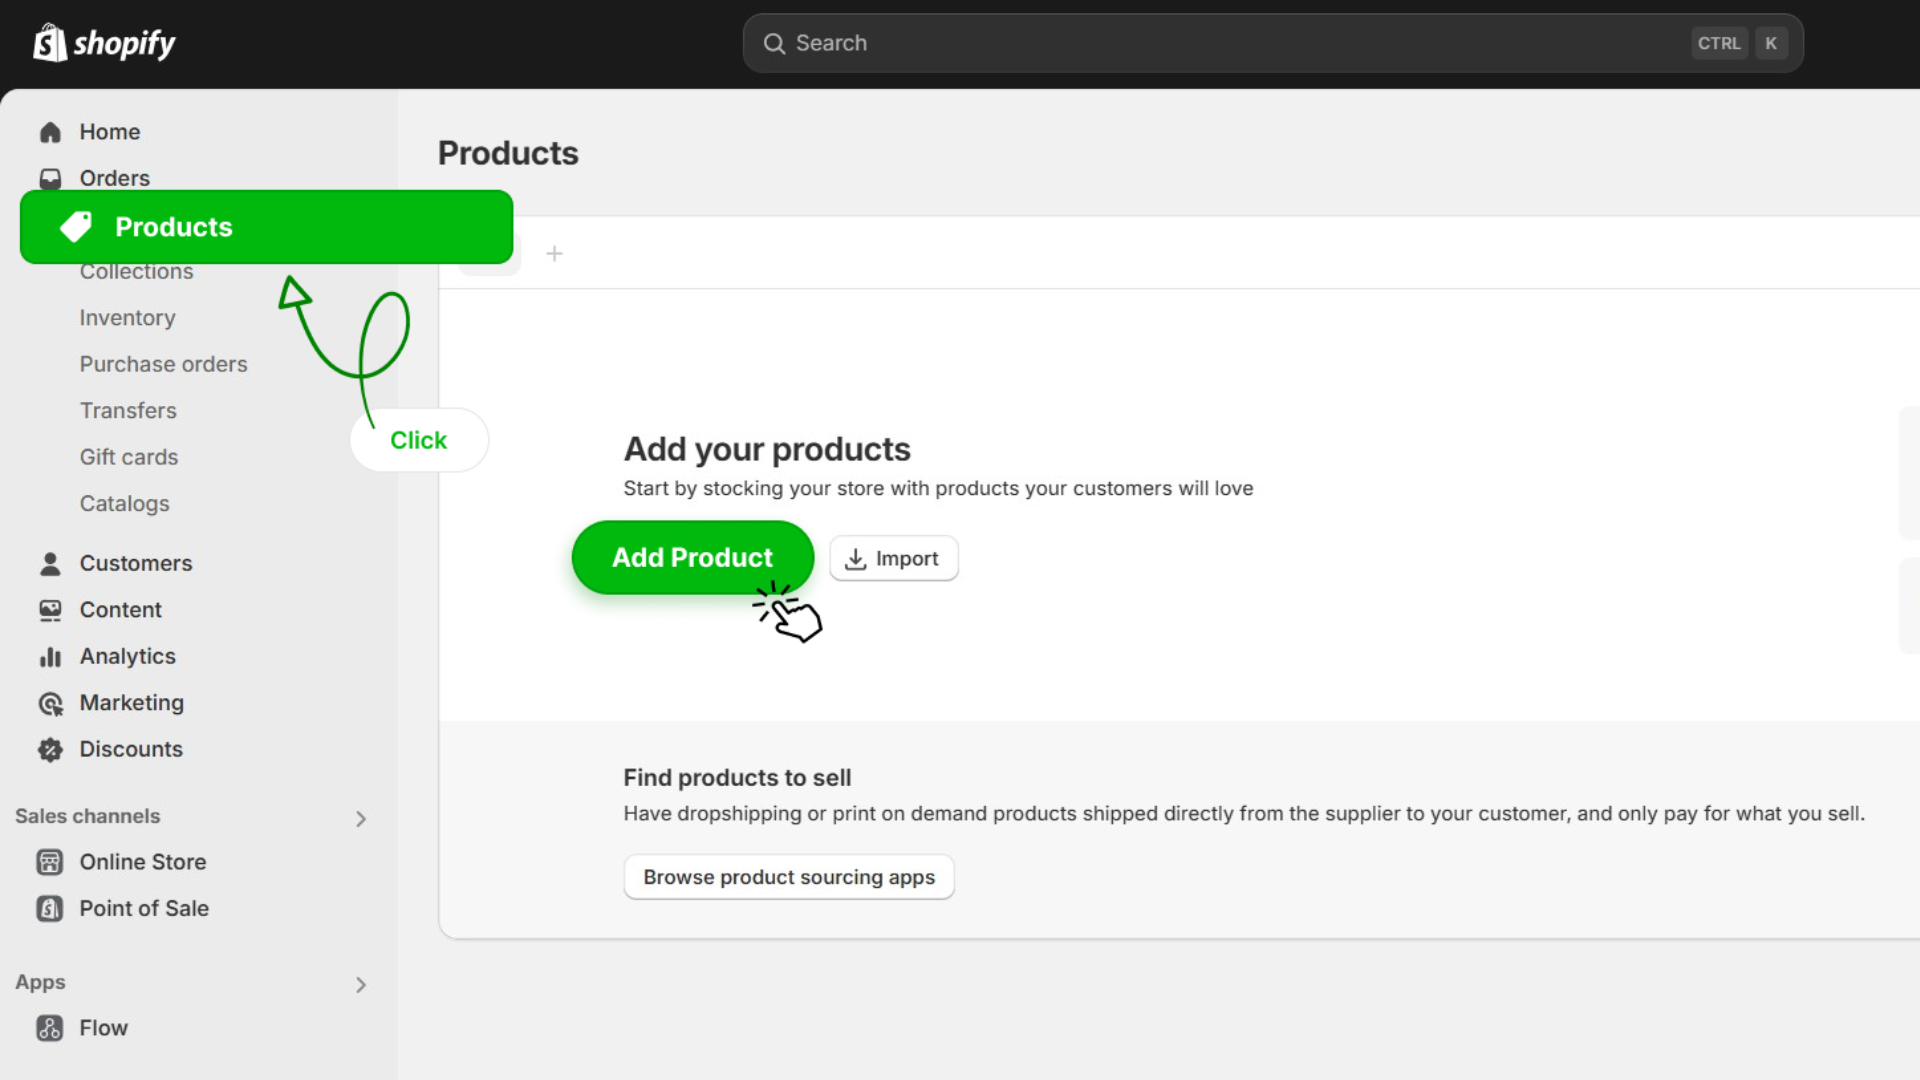Image resolution: width=1920 pixels, height=1080 pixels.
Task: Click the Marketing target icon
Action: pos(50,704)
